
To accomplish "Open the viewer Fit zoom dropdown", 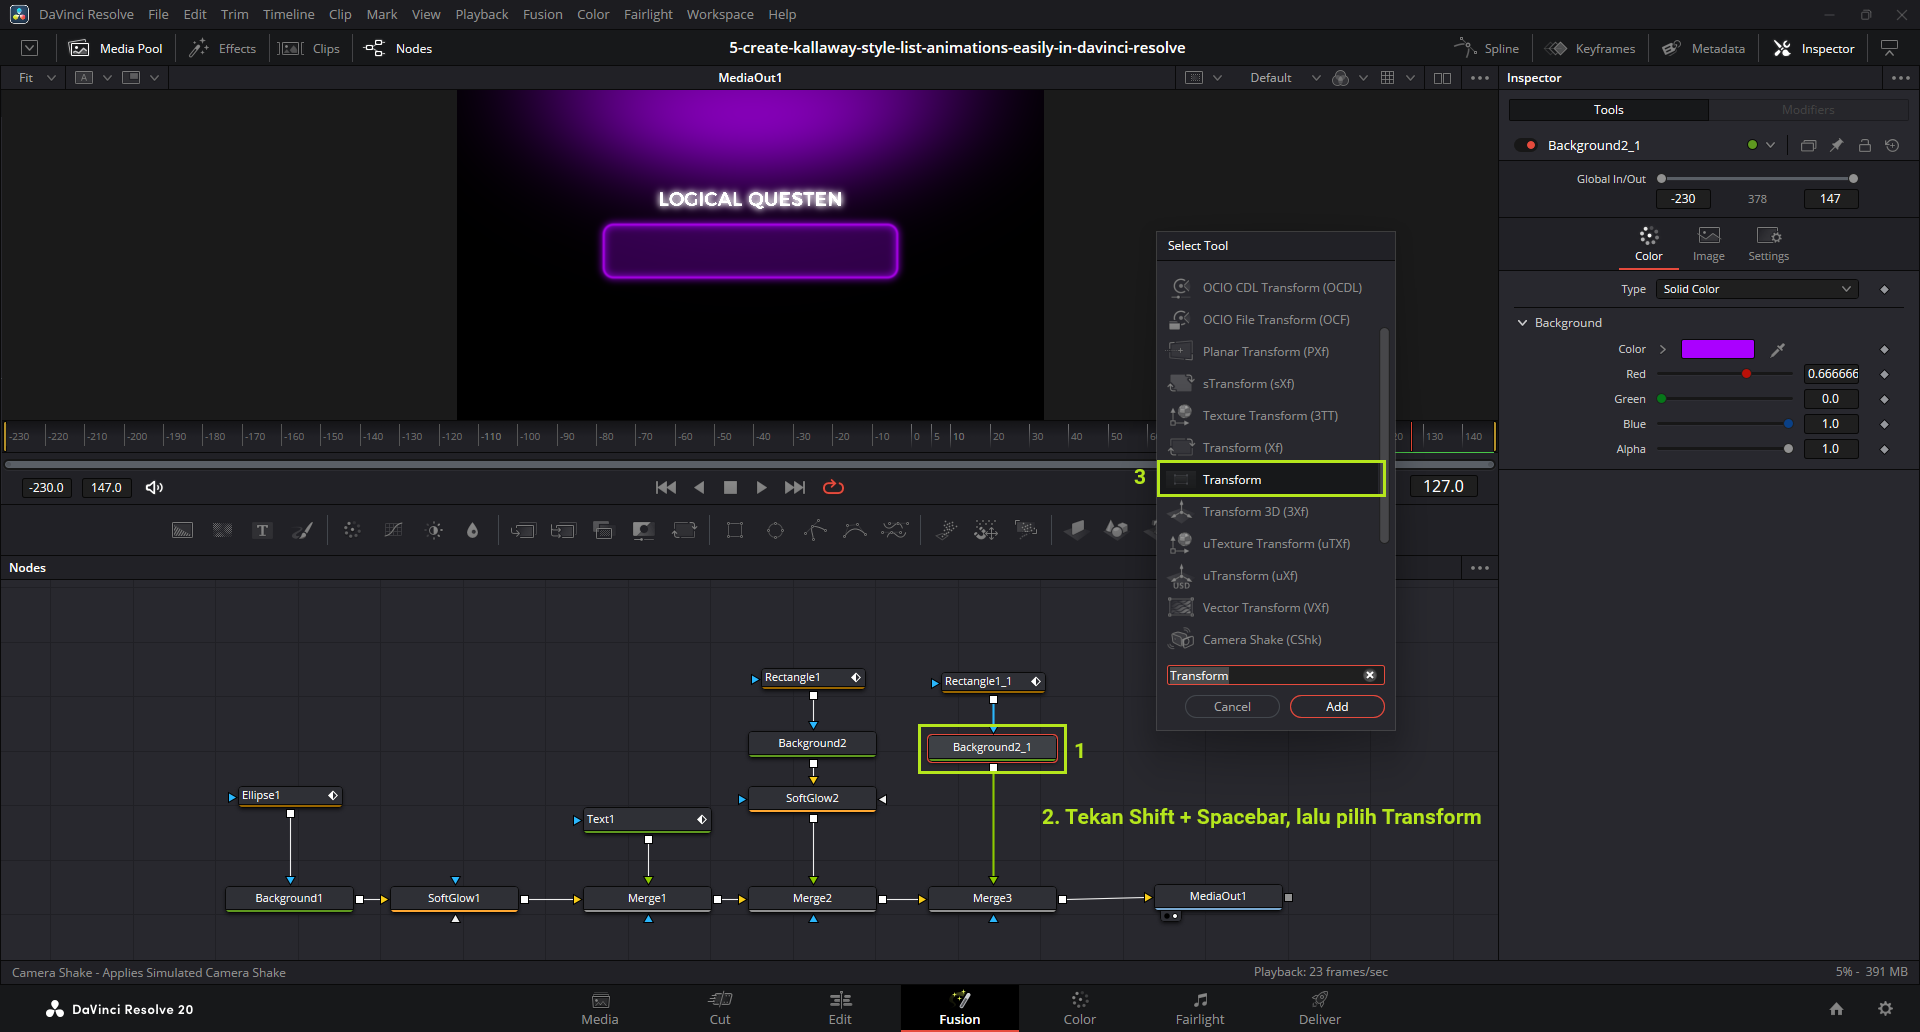I will click(37, 78).
